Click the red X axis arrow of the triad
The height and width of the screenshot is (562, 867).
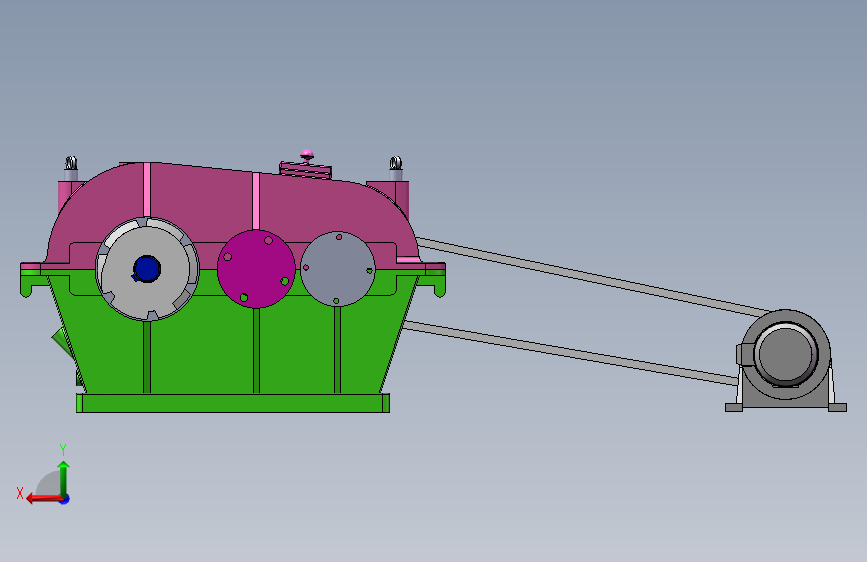point(43,499)
